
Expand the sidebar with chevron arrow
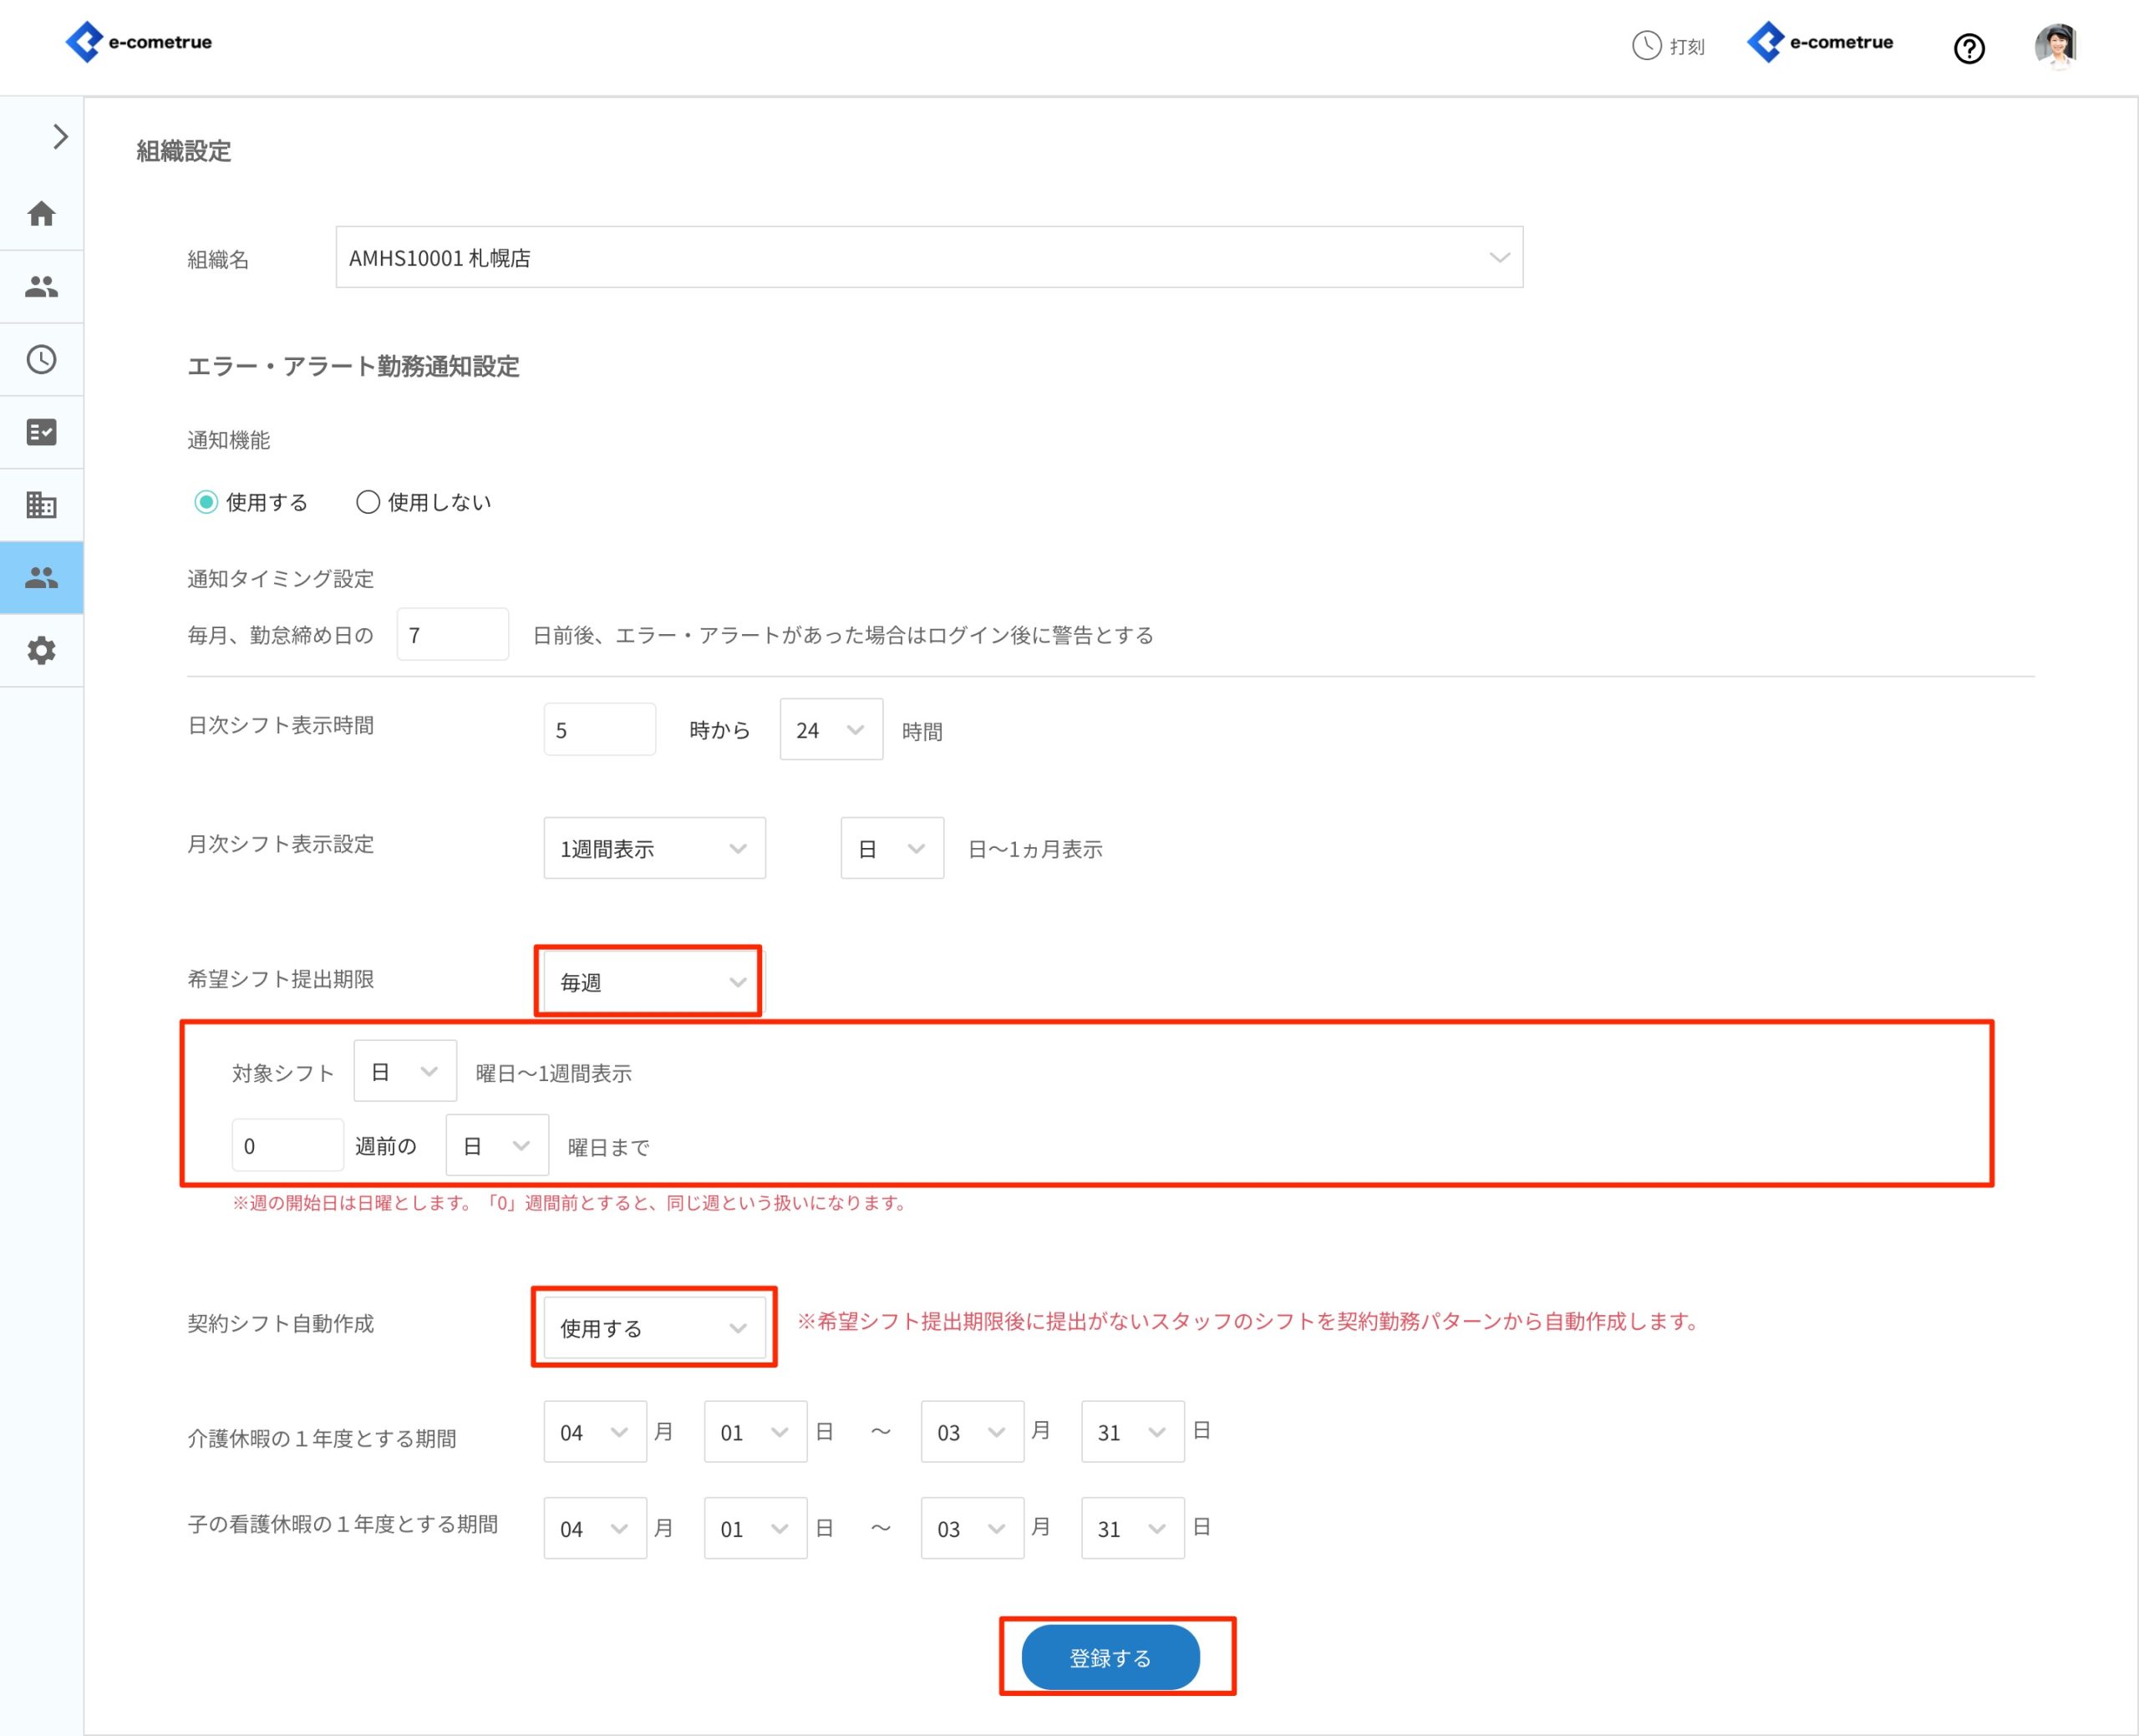(x=60, y=137)
